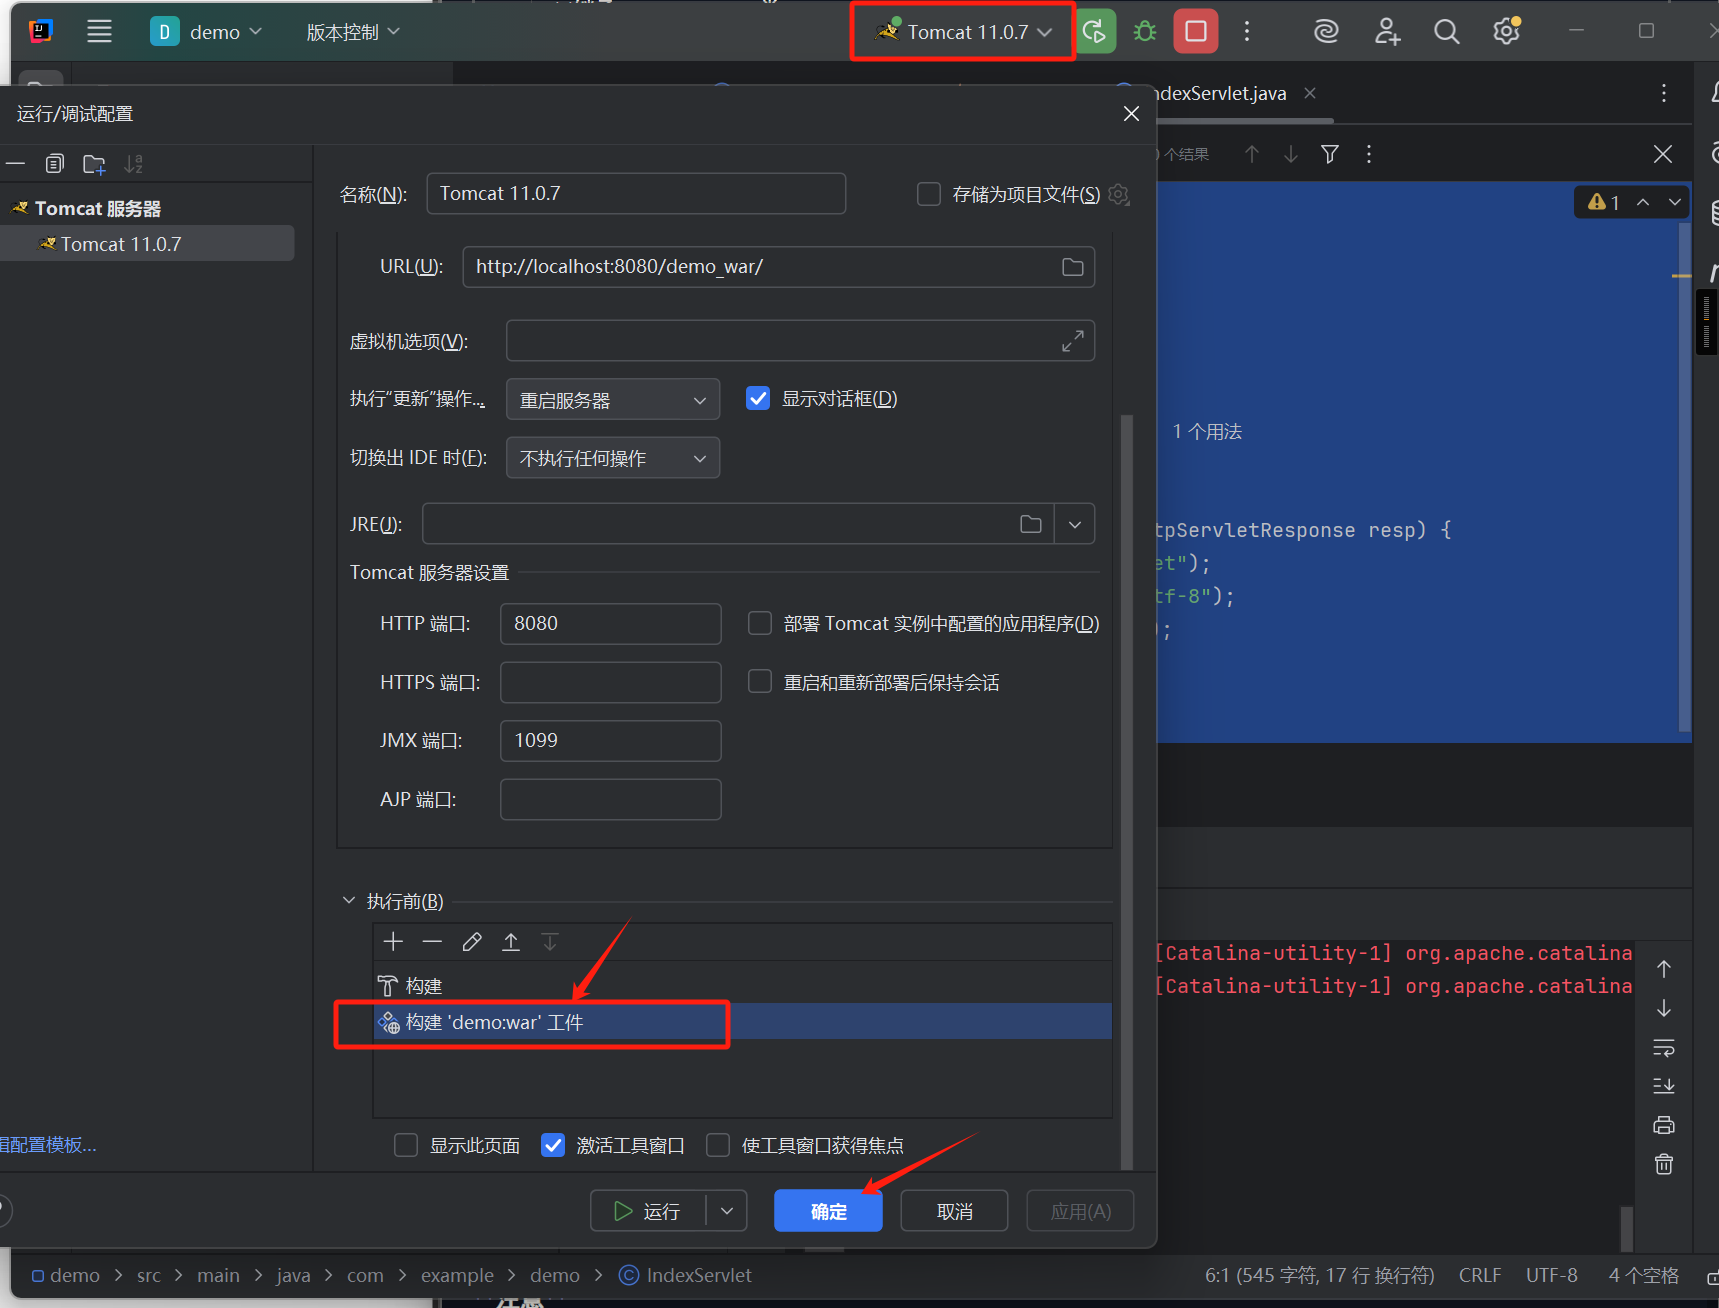The height and width of the screenshot is (1308, 1719).
Task: Enable deploy applications configured in Tomcat instance
Action: click(x=760, y=624)
